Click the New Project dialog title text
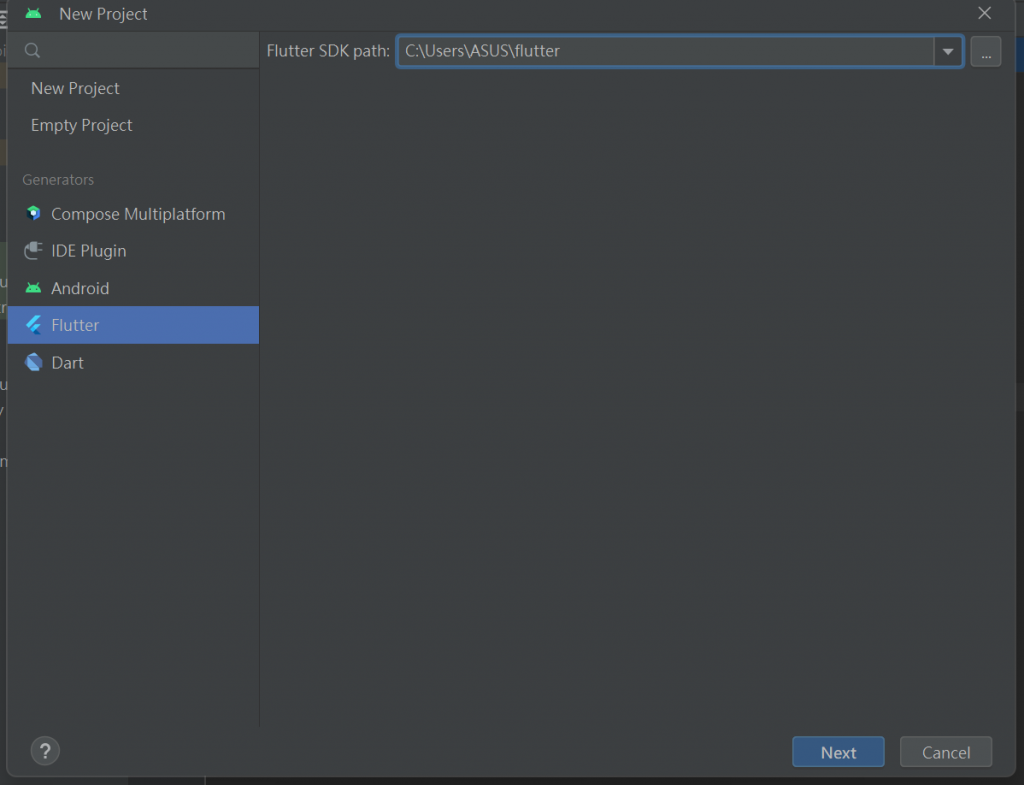Screen dimensions: 1024x785 [103, 14]
